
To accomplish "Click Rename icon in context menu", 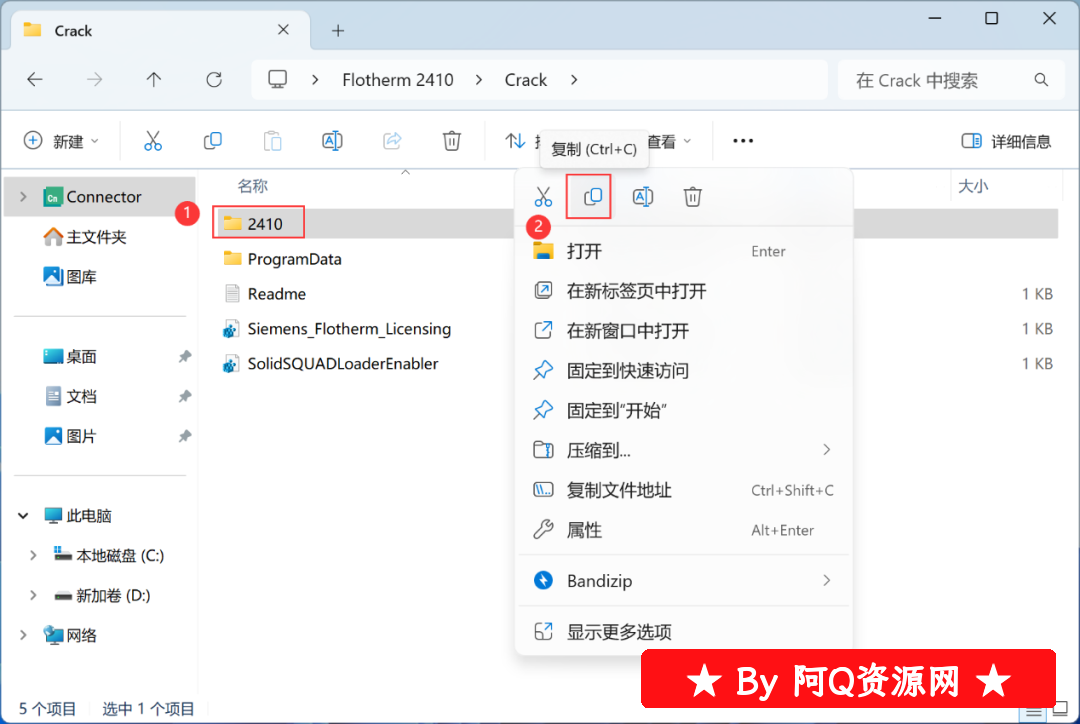I will pyautogui.click(x=643, y=197).
